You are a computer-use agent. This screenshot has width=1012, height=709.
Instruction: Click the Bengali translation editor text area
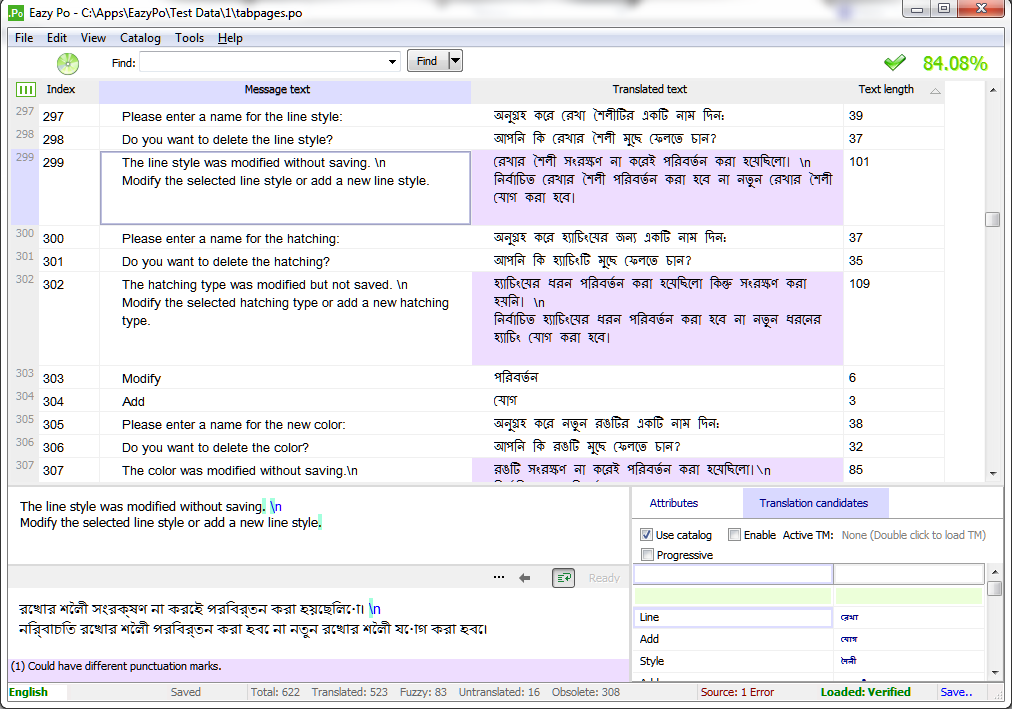click(x=319, y=623)
